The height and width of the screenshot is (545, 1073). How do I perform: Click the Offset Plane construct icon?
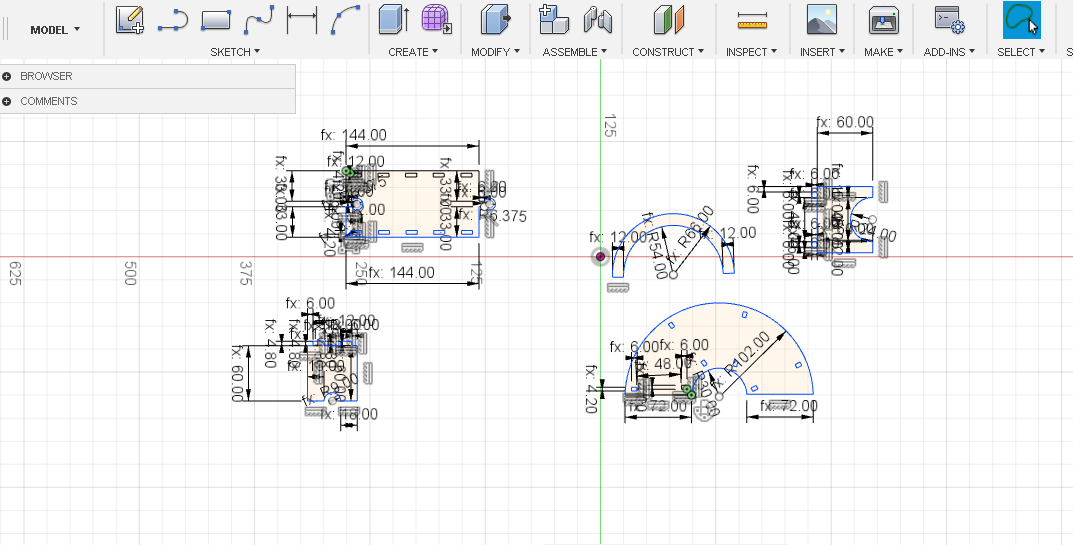tap(669, 19)
